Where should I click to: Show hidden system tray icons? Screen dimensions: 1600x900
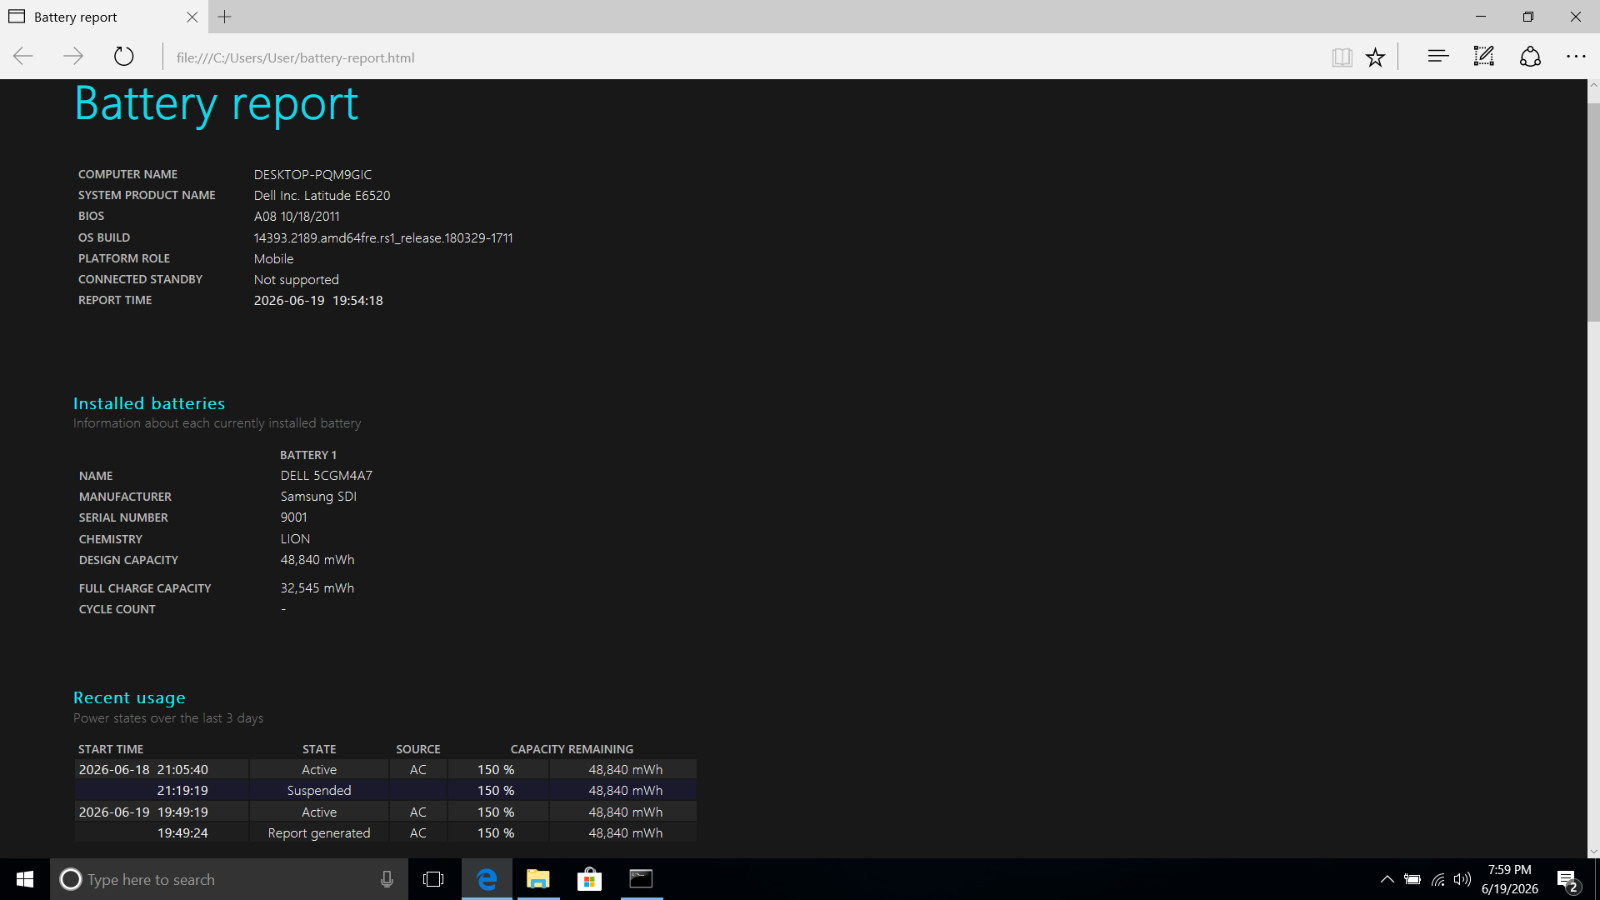(x=1387, y=880)
